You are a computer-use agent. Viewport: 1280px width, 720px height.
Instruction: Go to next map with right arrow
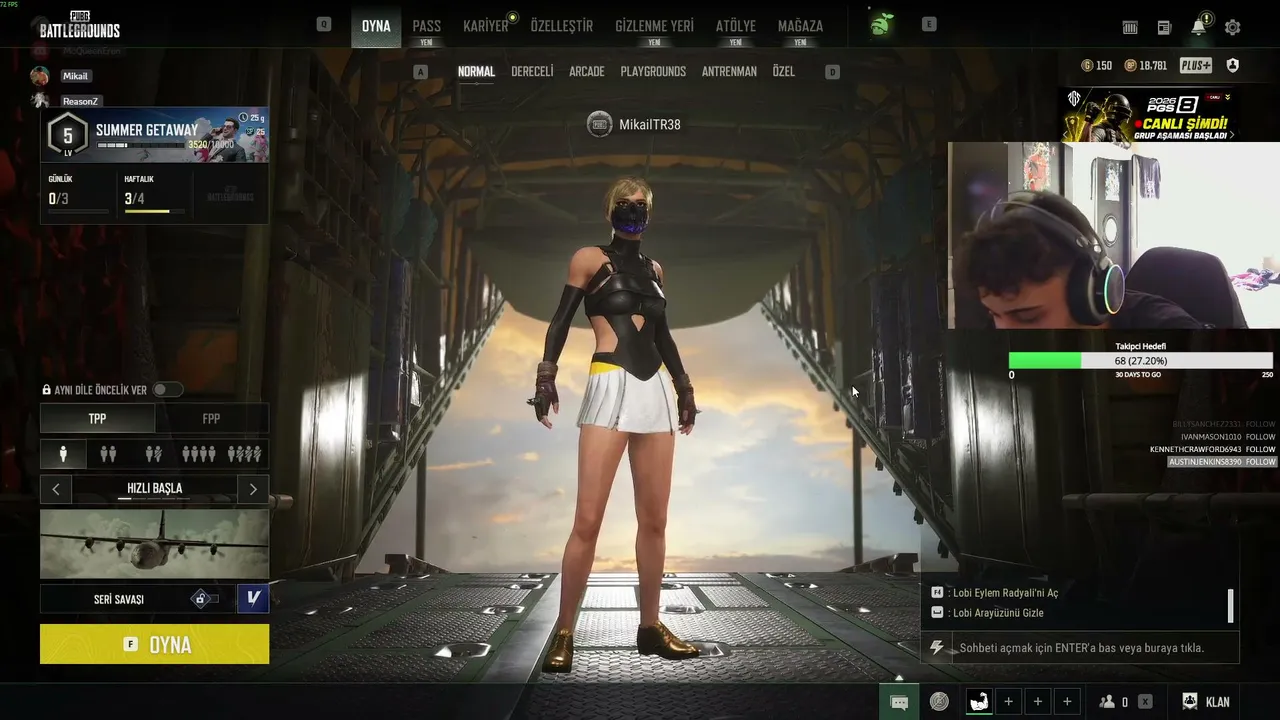point(253,489)
